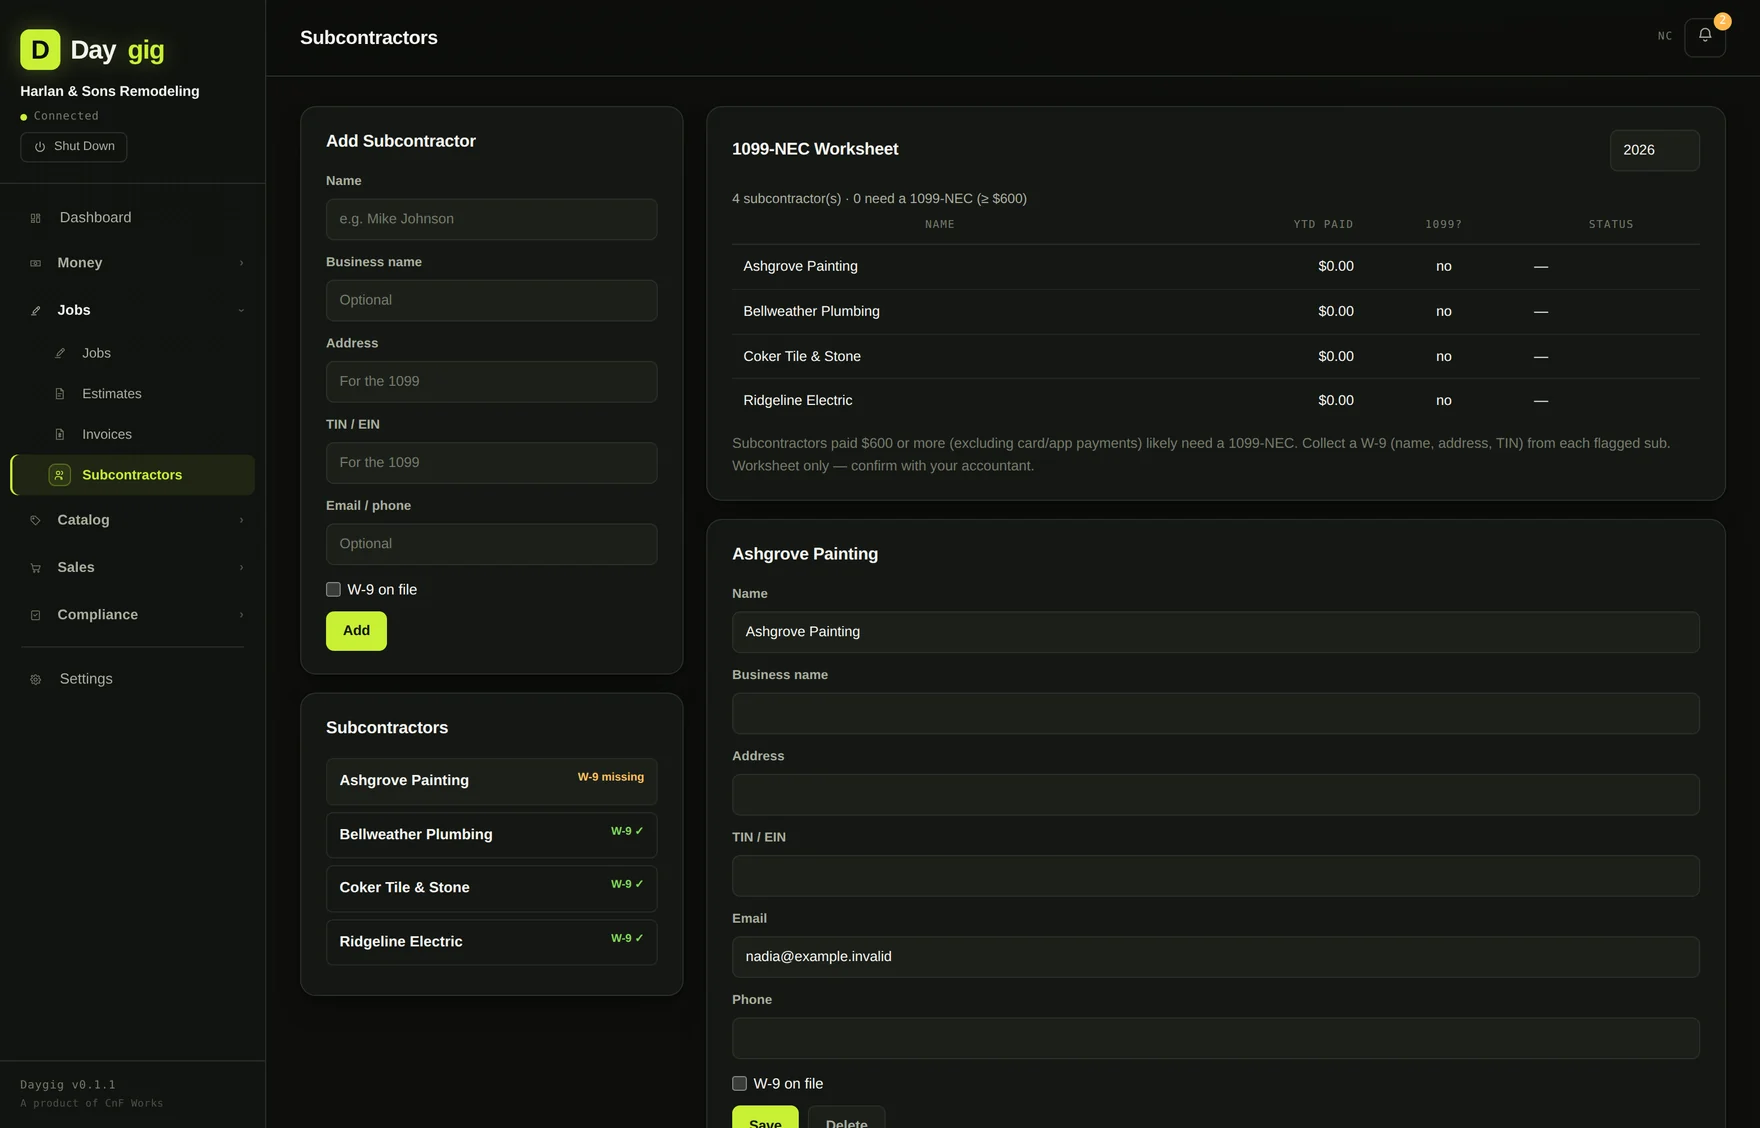Screen dimensions: 1760x1128
Task: Select Subcontractors in sidebar
Action: pyautogui.click(x=133, y=475)
